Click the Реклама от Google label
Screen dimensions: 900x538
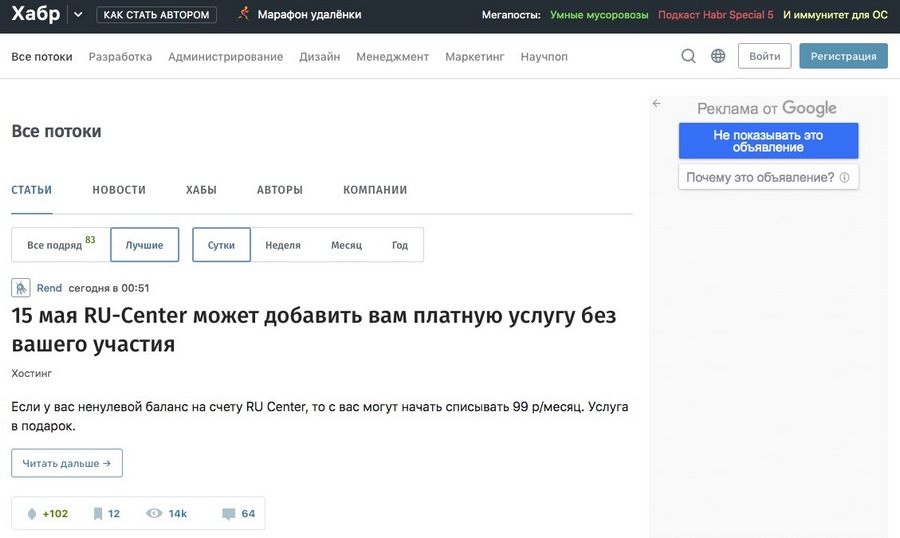(767, 108)
